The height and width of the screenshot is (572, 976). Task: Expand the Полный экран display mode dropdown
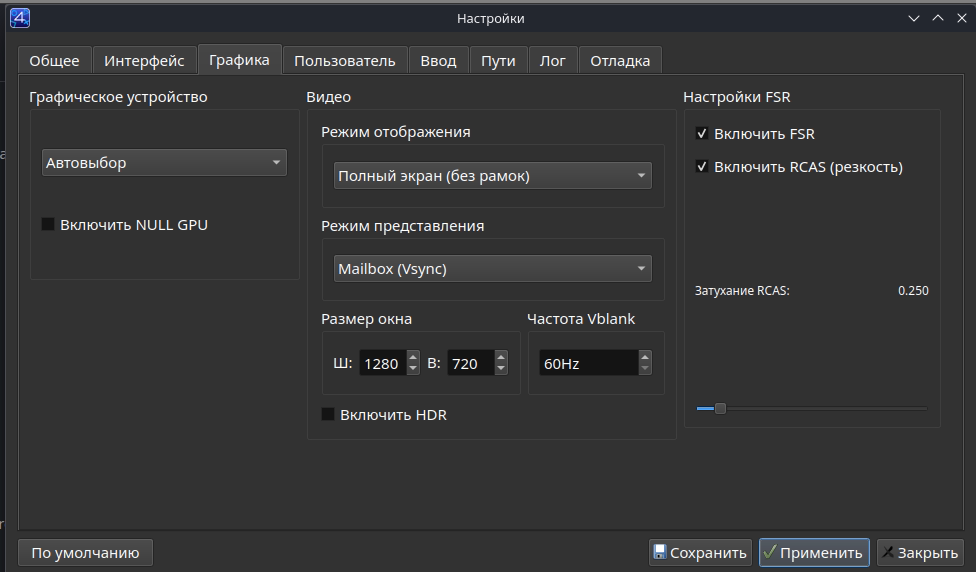pyautogui.click(x=492, y=176)
